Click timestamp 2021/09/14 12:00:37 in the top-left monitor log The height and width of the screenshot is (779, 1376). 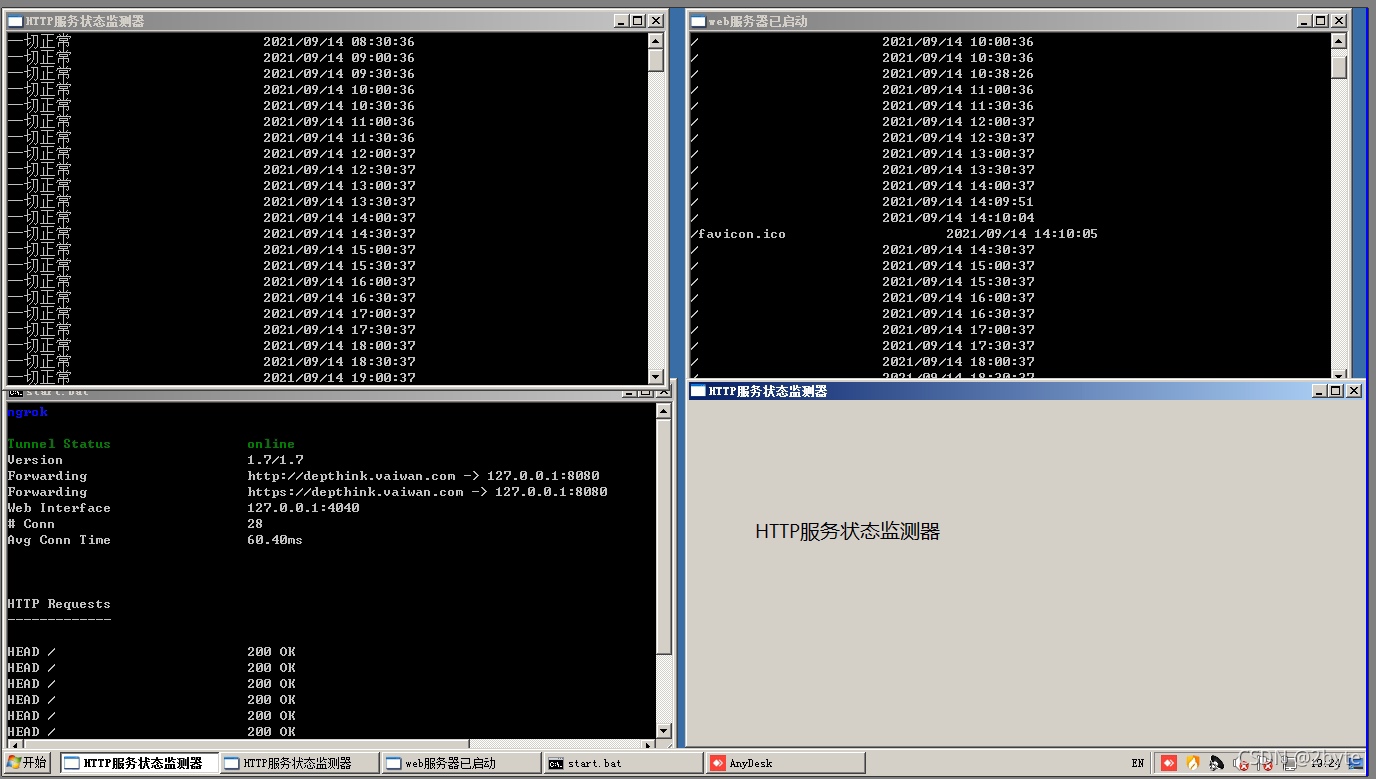(339, 154)
